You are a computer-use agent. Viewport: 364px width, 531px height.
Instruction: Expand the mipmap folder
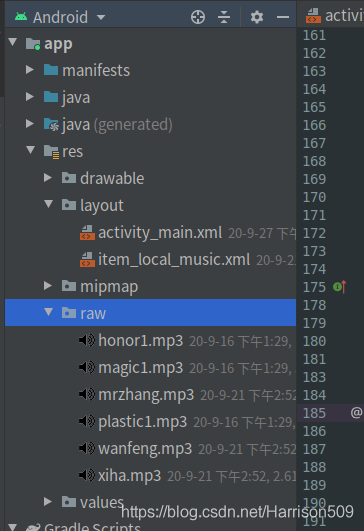click(x=48, y=286)
